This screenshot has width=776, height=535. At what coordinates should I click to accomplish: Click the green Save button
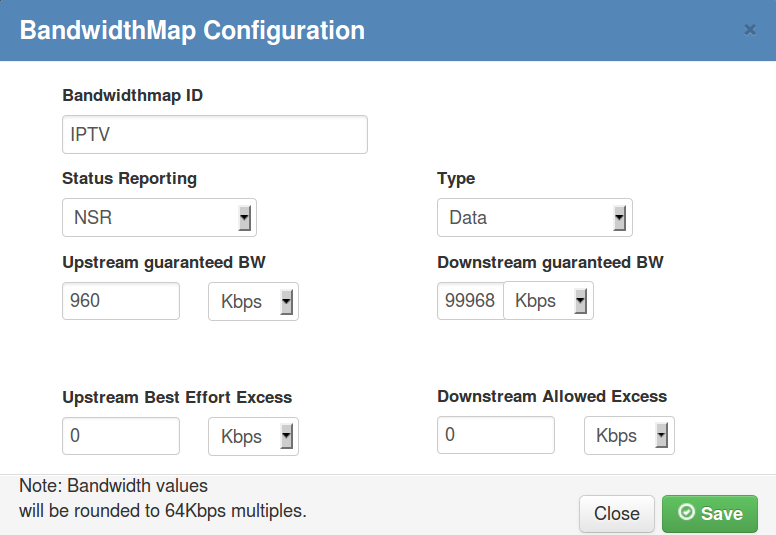pyautogui.click(x=710, y=514)
